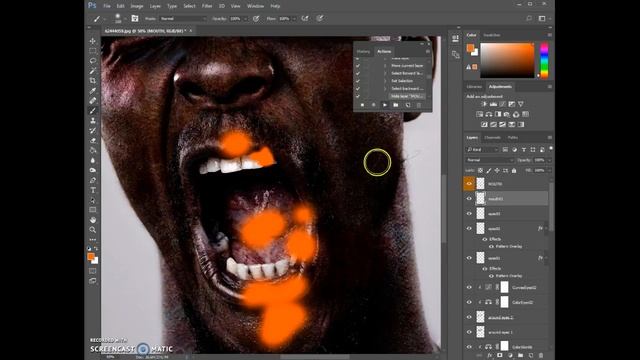Toggle the 'Move current layer' step checkbox
The image size is (640, 360).
point(358,65)
